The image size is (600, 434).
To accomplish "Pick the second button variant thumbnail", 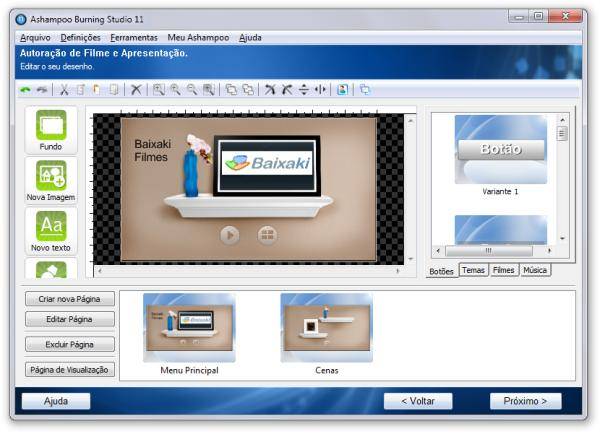I will click(501, 230).
